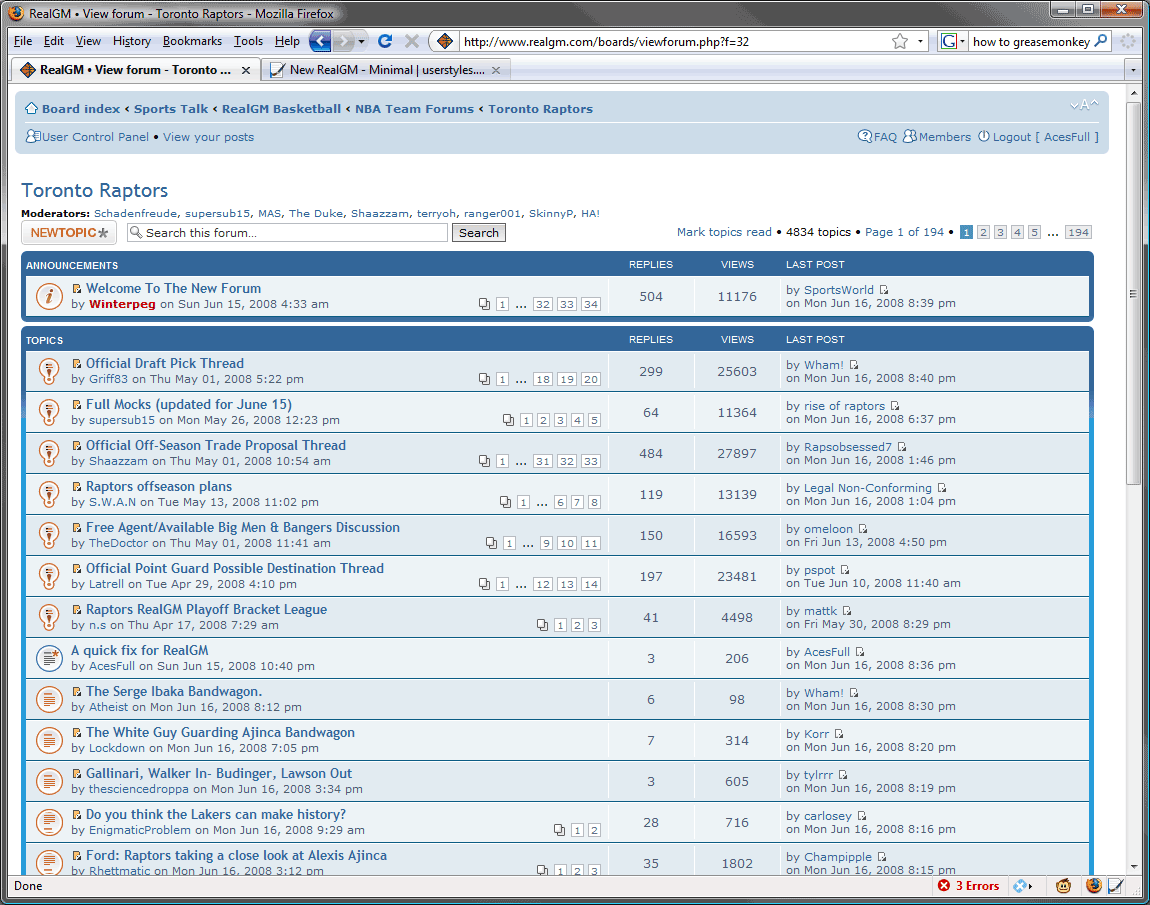Click the vertical scrollbar thumb
The height and width of the screenshot is (905, 1150).
point(1134,293)
